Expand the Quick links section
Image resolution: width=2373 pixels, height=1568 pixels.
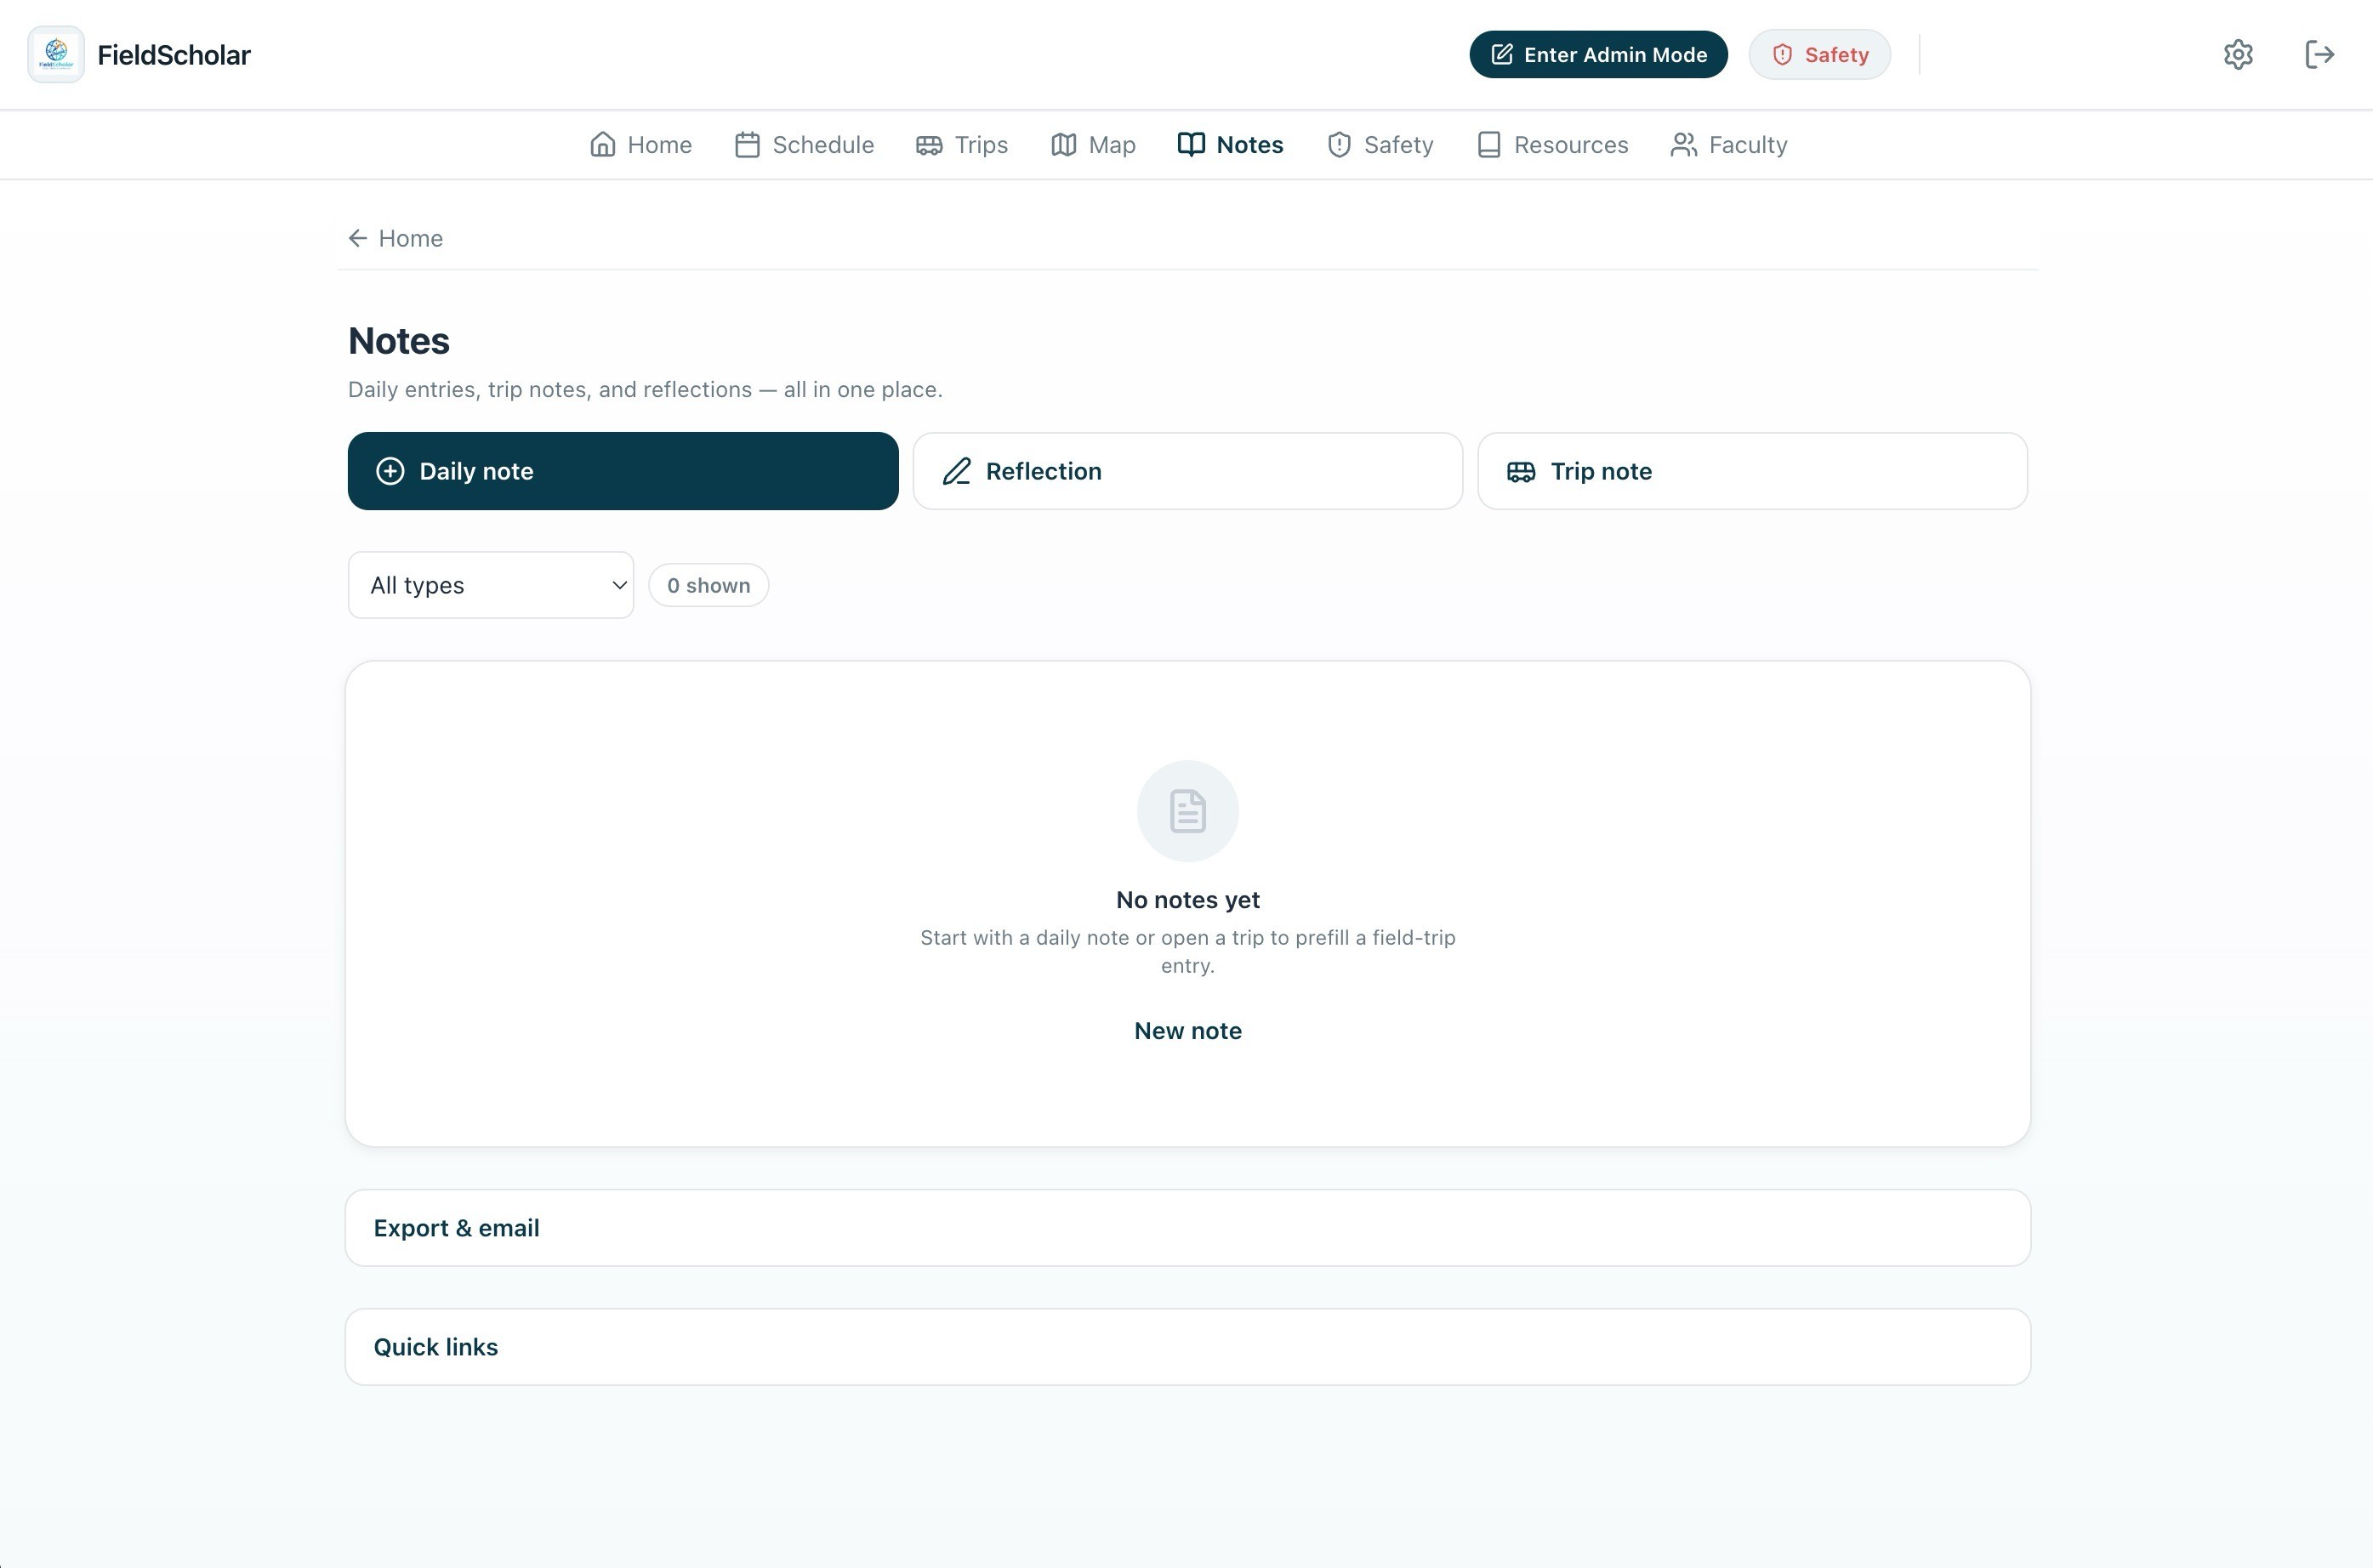[x=1188, y=1347]
